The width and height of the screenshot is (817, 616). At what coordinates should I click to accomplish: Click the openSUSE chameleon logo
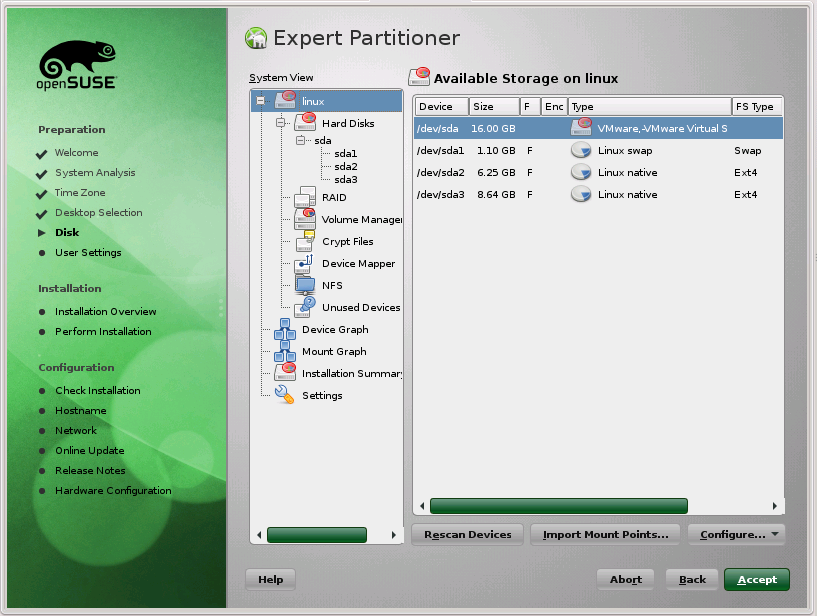coord(77,65)
